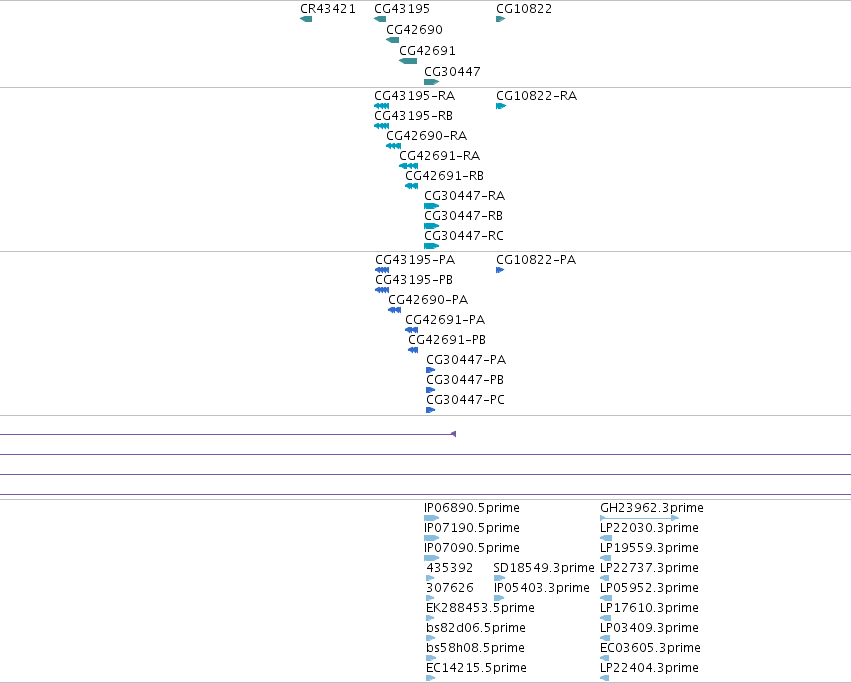Select the IP07090.5prime EST label
Viewport: 851px width, 683px height.
pyautogui.click(x=472, y=548)
